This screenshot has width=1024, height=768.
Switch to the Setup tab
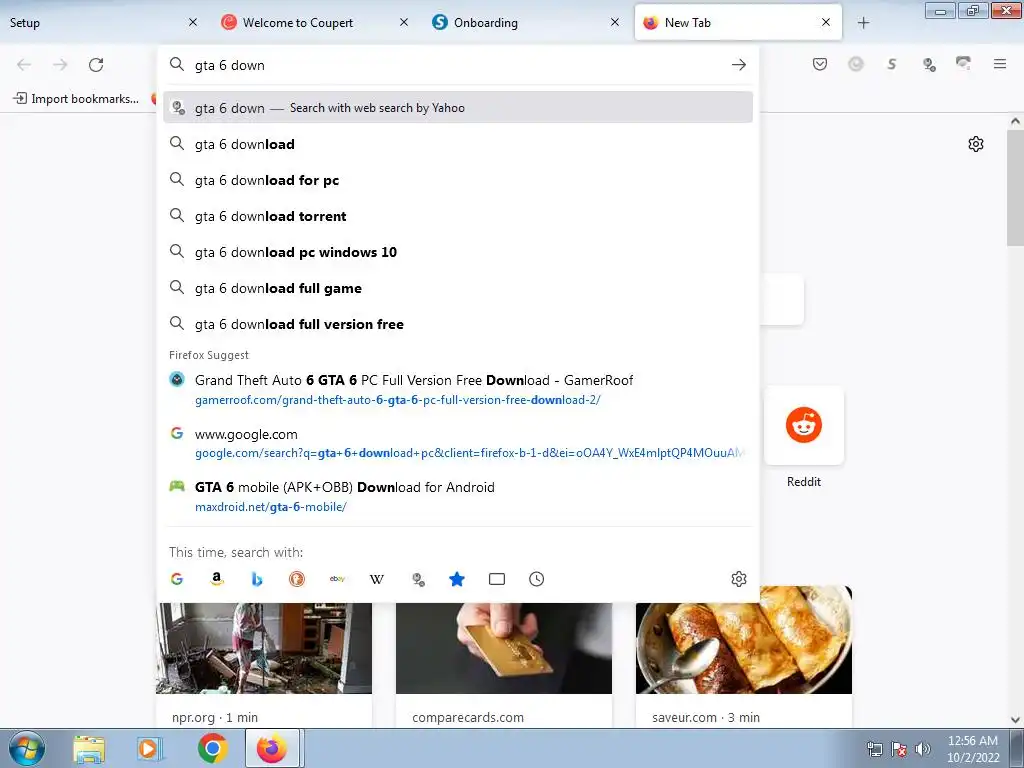tap(98, 23)
